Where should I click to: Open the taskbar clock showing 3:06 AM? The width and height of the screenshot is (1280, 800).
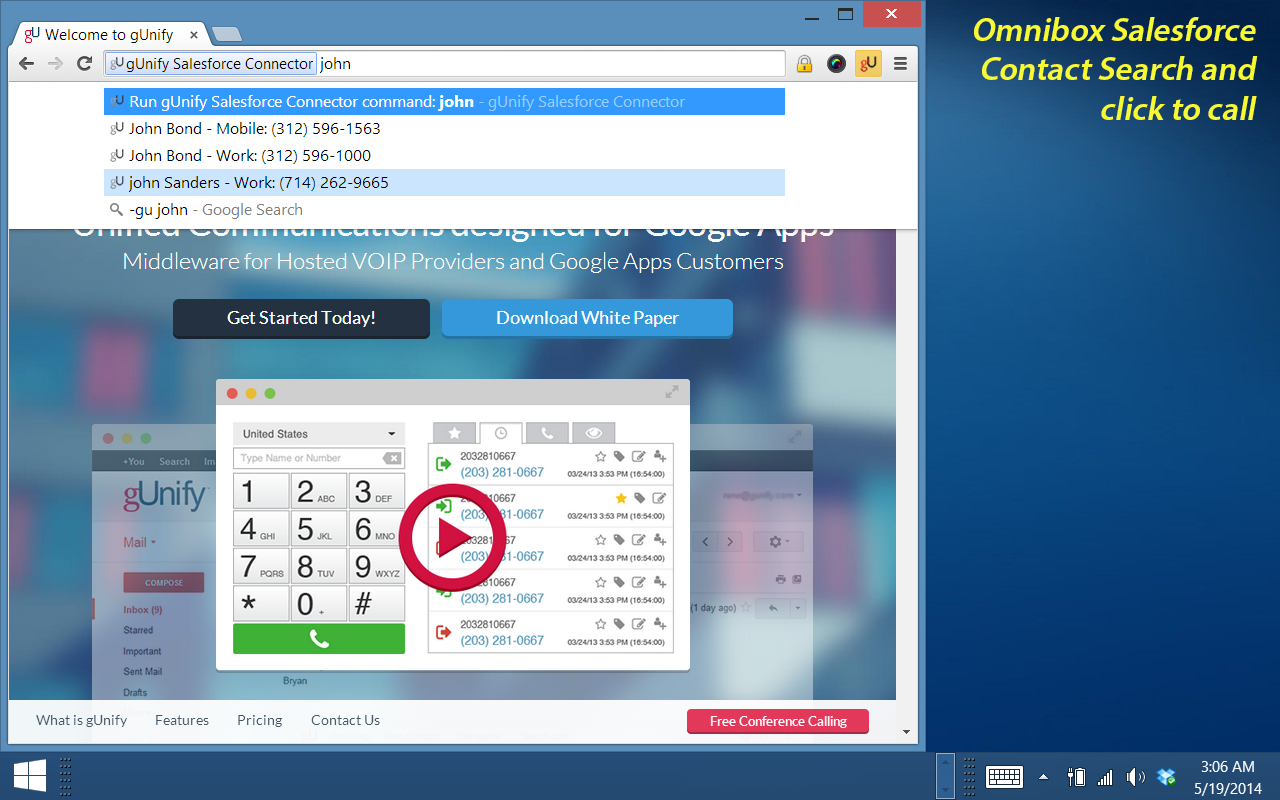[x=1226, y=777]
